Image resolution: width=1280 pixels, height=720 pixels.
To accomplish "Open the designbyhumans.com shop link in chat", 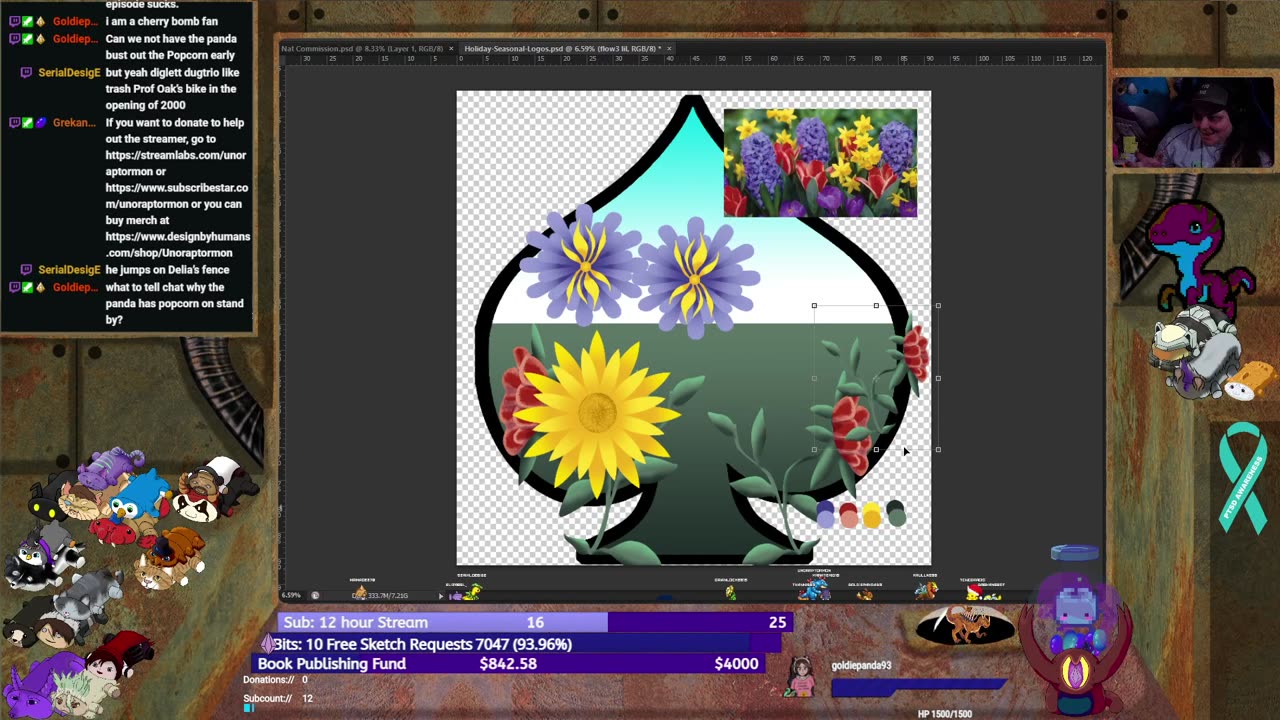I will pos(178,245).
